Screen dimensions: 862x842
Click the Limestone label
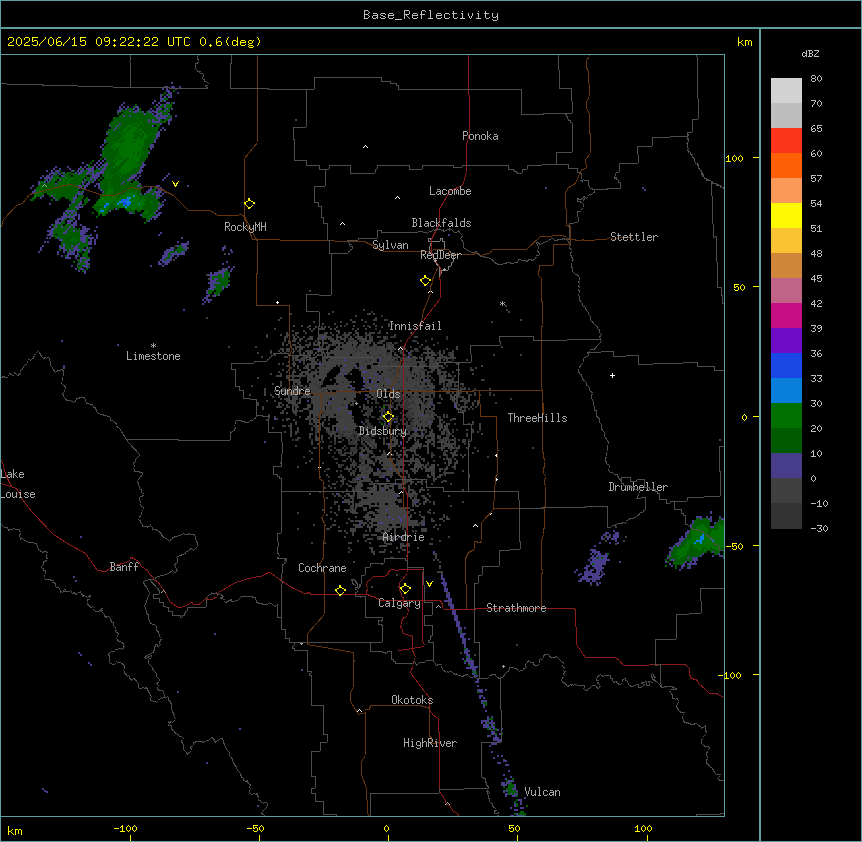[153, 356]
